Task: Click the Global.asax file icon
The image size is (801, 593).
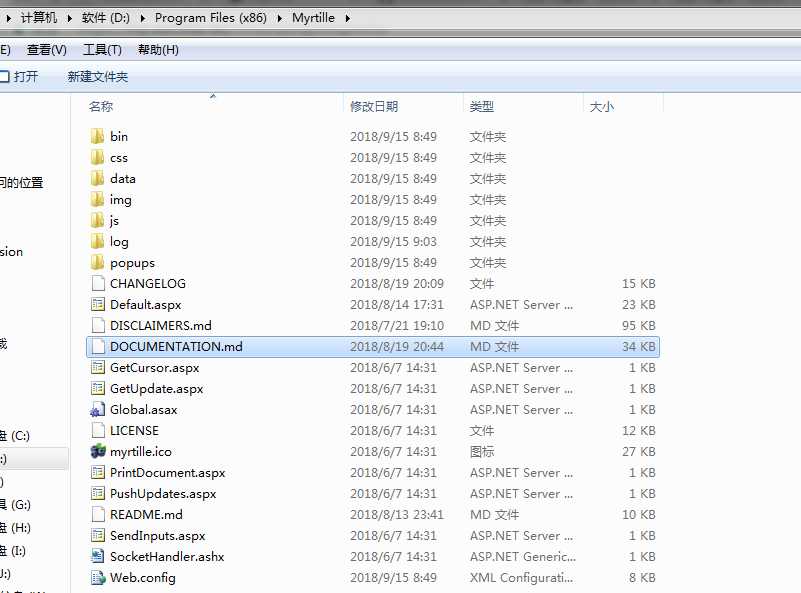Action: tap(98, 409)
